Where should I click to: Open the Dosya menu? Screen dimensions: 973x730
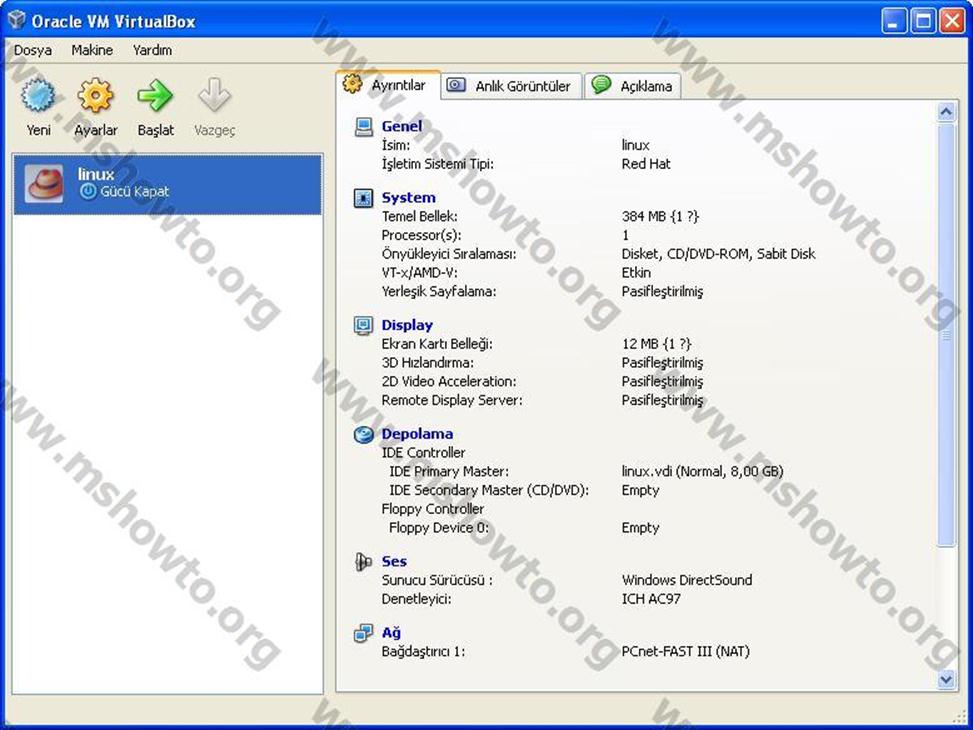tap(33, 50)
